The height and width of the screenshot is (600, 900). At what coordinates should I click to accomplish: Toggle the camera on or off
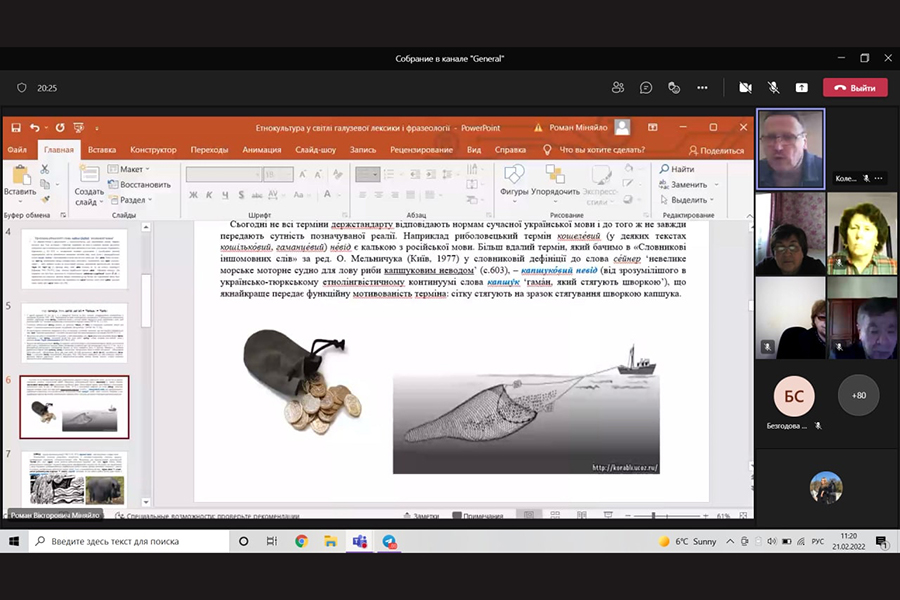click(745, 88)
